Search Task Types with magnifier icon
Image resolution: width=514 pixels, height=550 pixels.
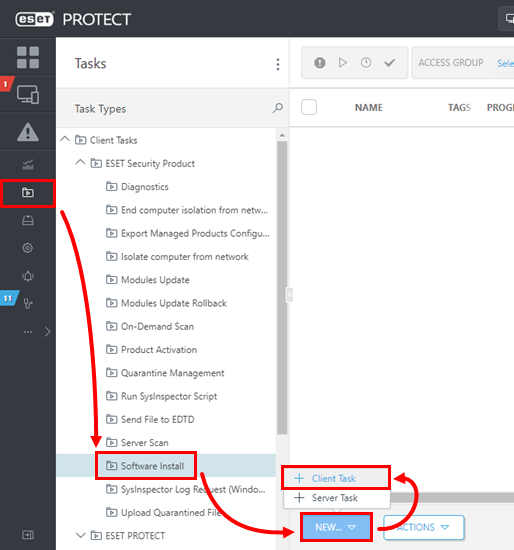(278, 108)
